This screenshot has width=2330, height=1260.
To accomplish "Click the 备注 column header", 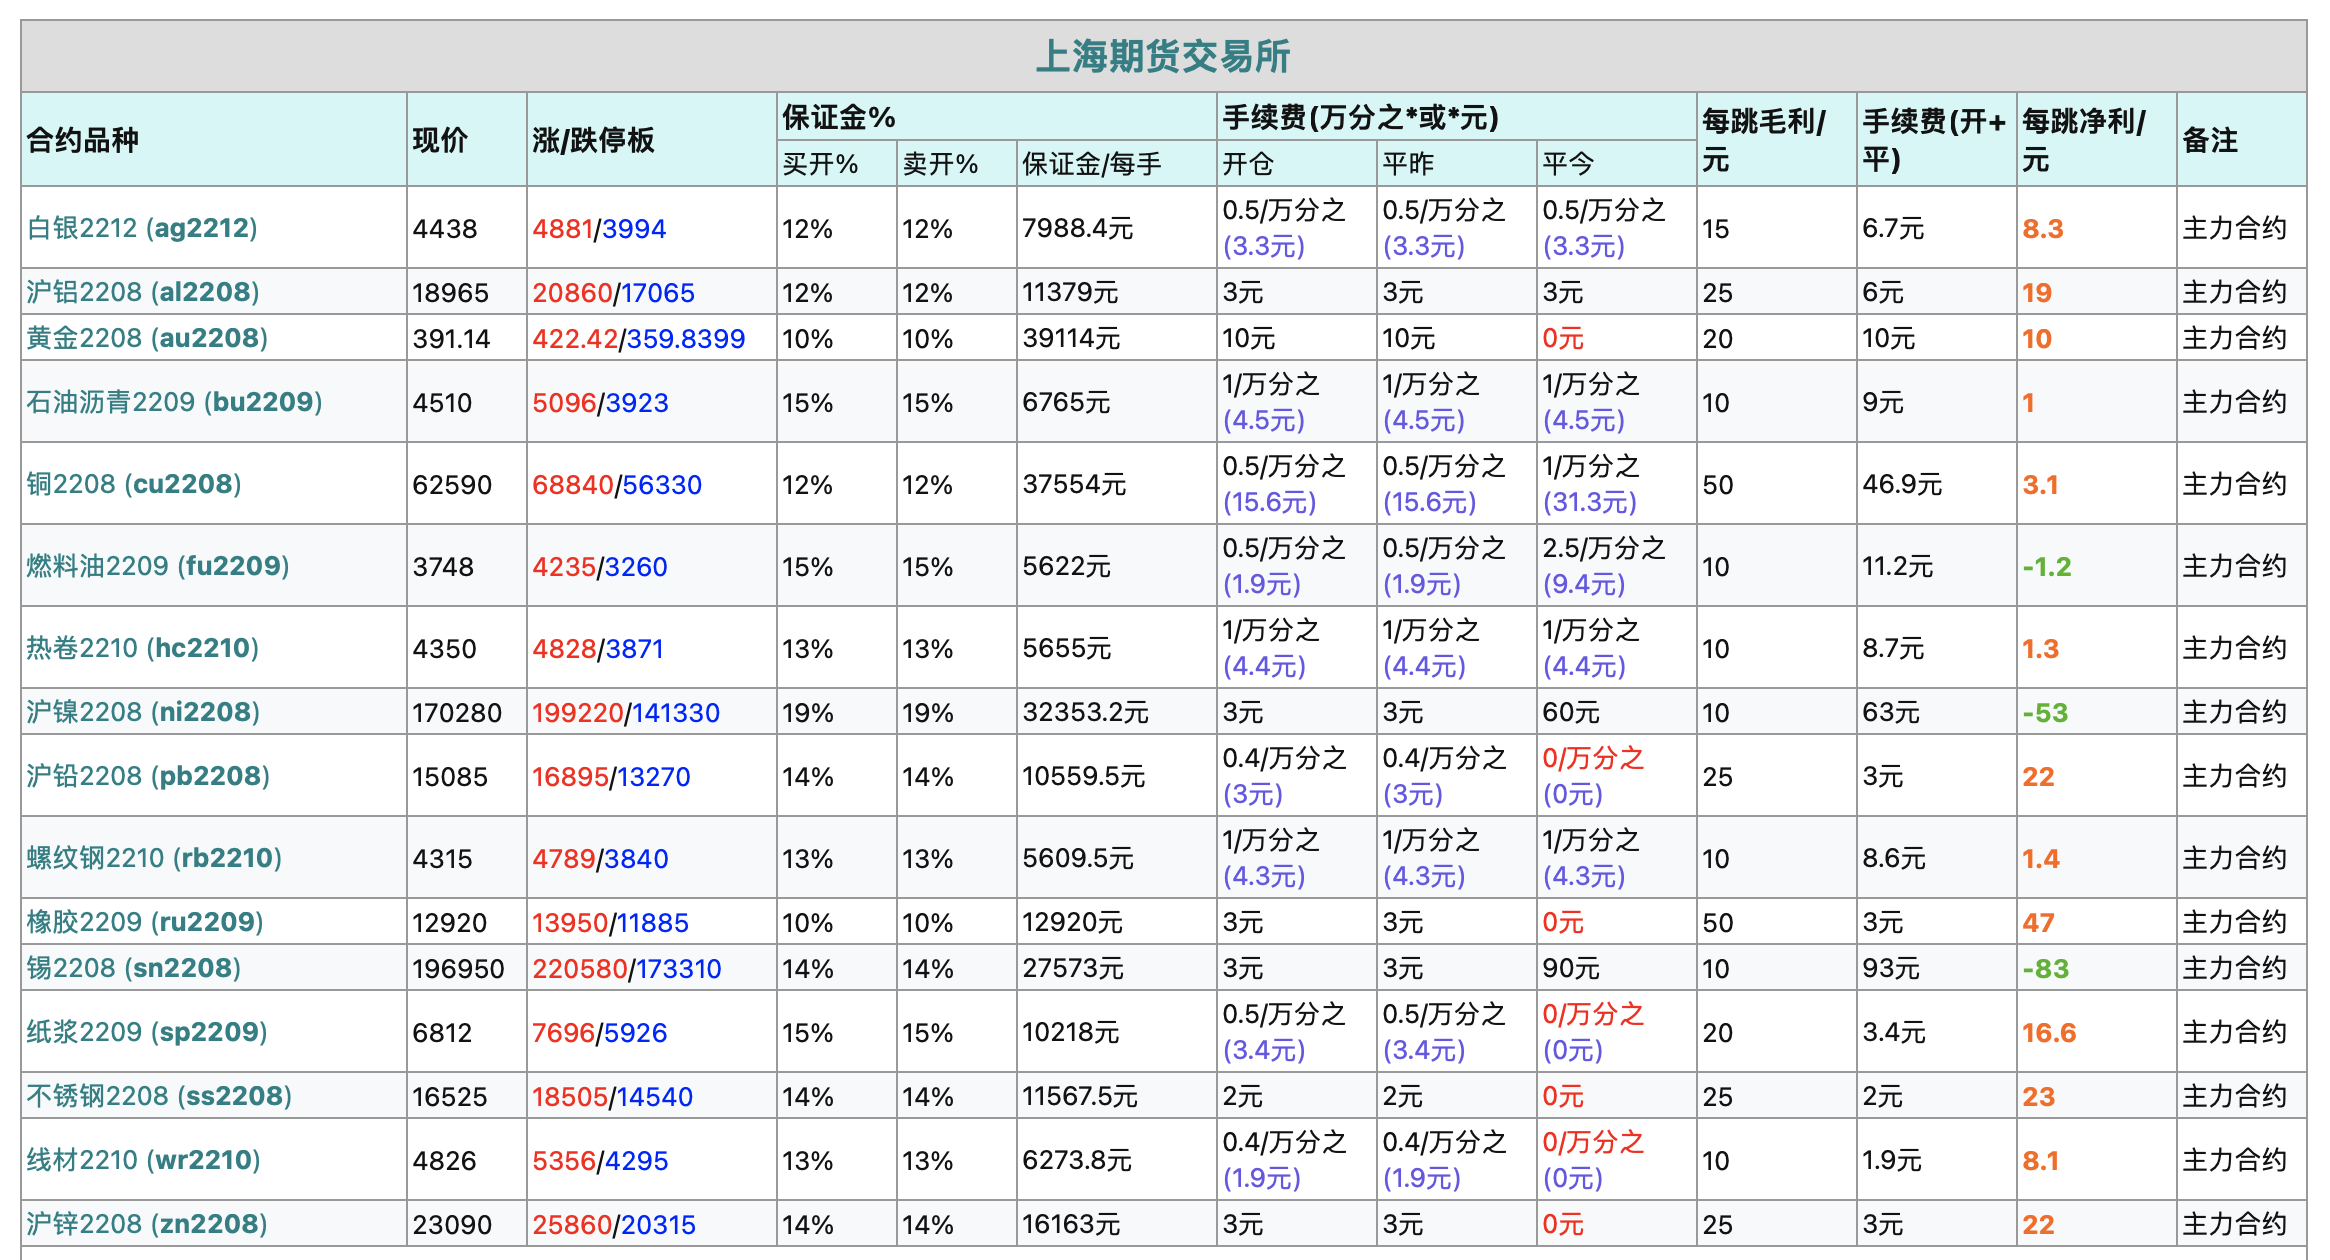I will coord(2210,140).
